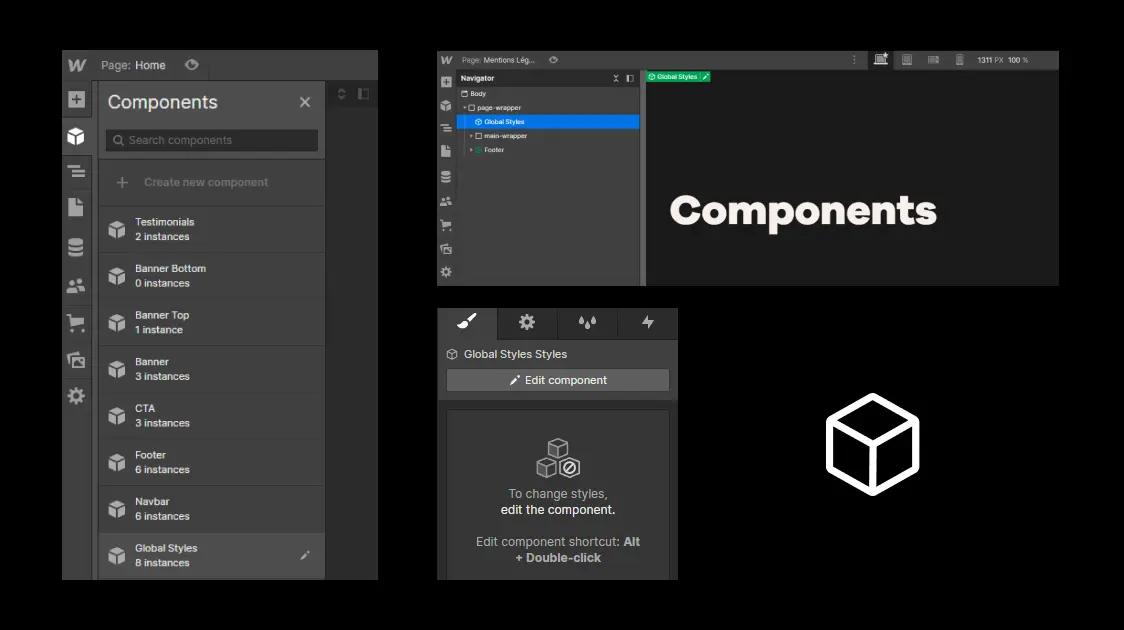Select Banner 3 instances component row
The image size is (1124, 630).
click(212, 369)
